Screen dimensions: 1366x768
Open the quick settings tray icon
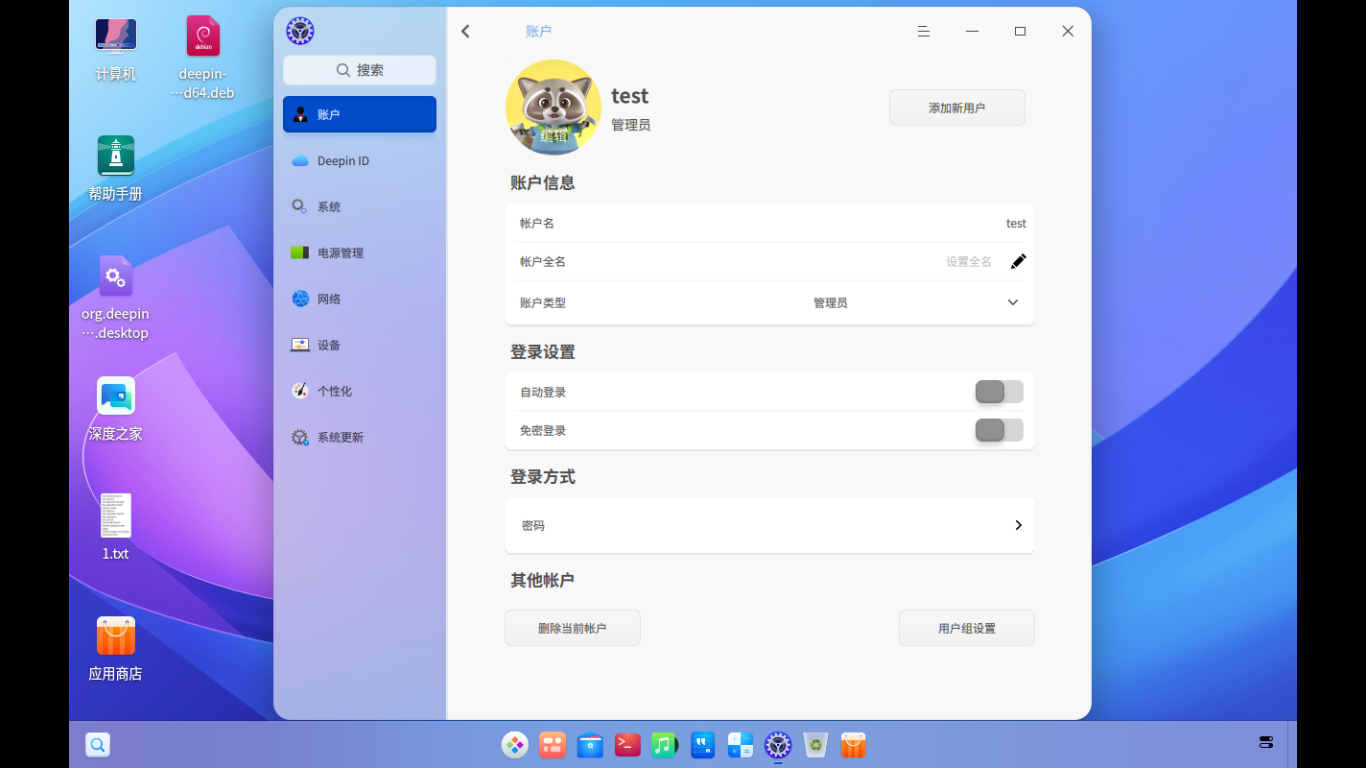coord(1266,742)
